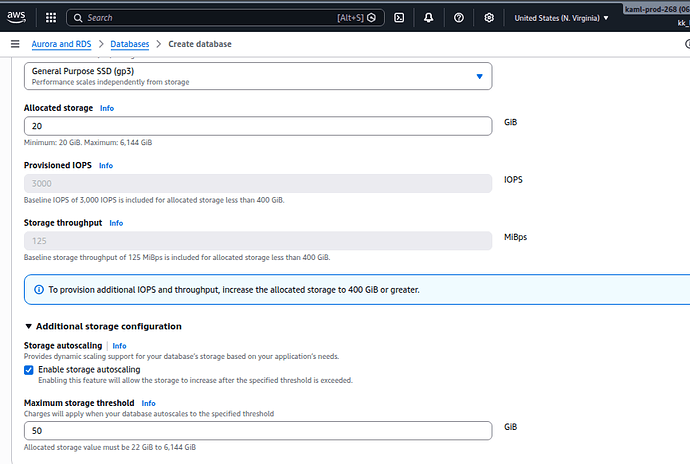Viewport: 690px width, 464px height.
Task: Launch CloudShell from the top bar
Action: (399, 17)
